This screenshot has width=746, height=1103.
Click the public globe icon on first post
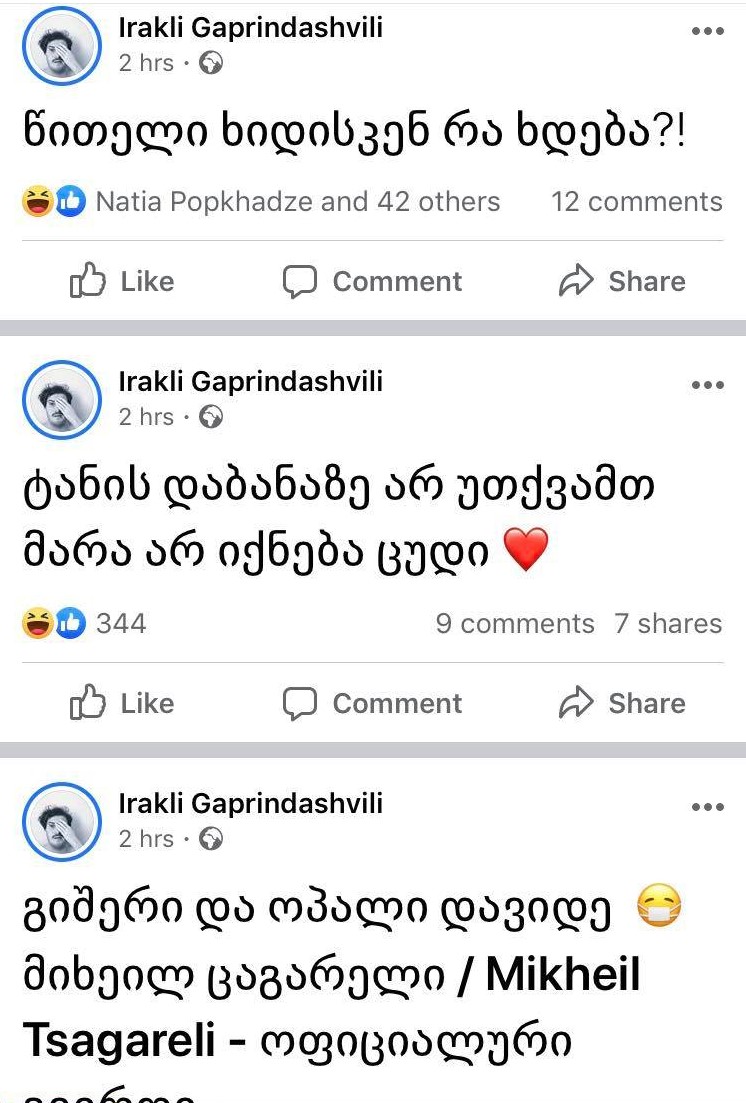coord(211,63)
